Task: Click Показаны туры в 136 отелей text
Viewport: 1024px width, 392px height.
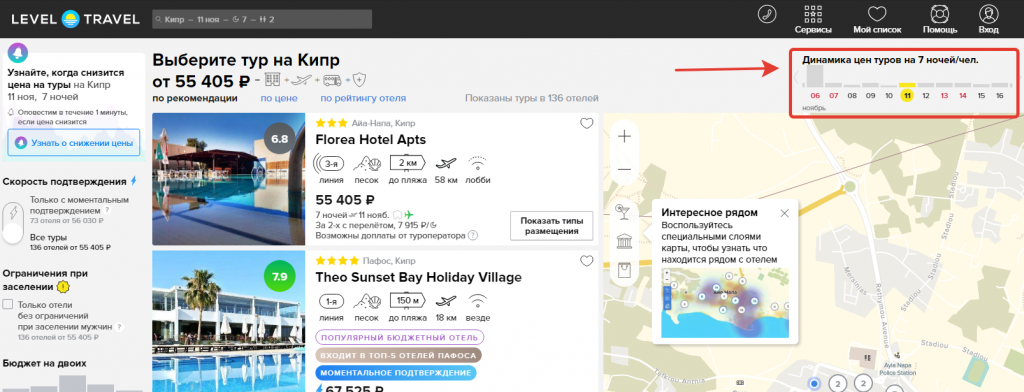Action: [x=532, y=98]
